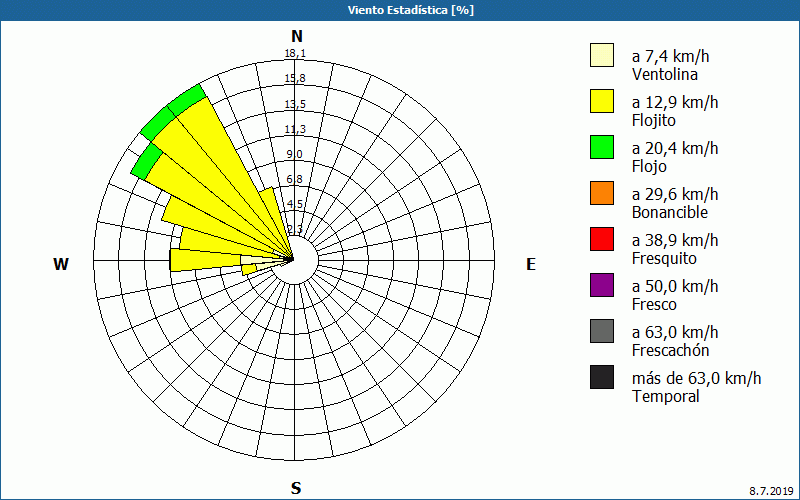Click the Bonancible legend name

point(670,212)
